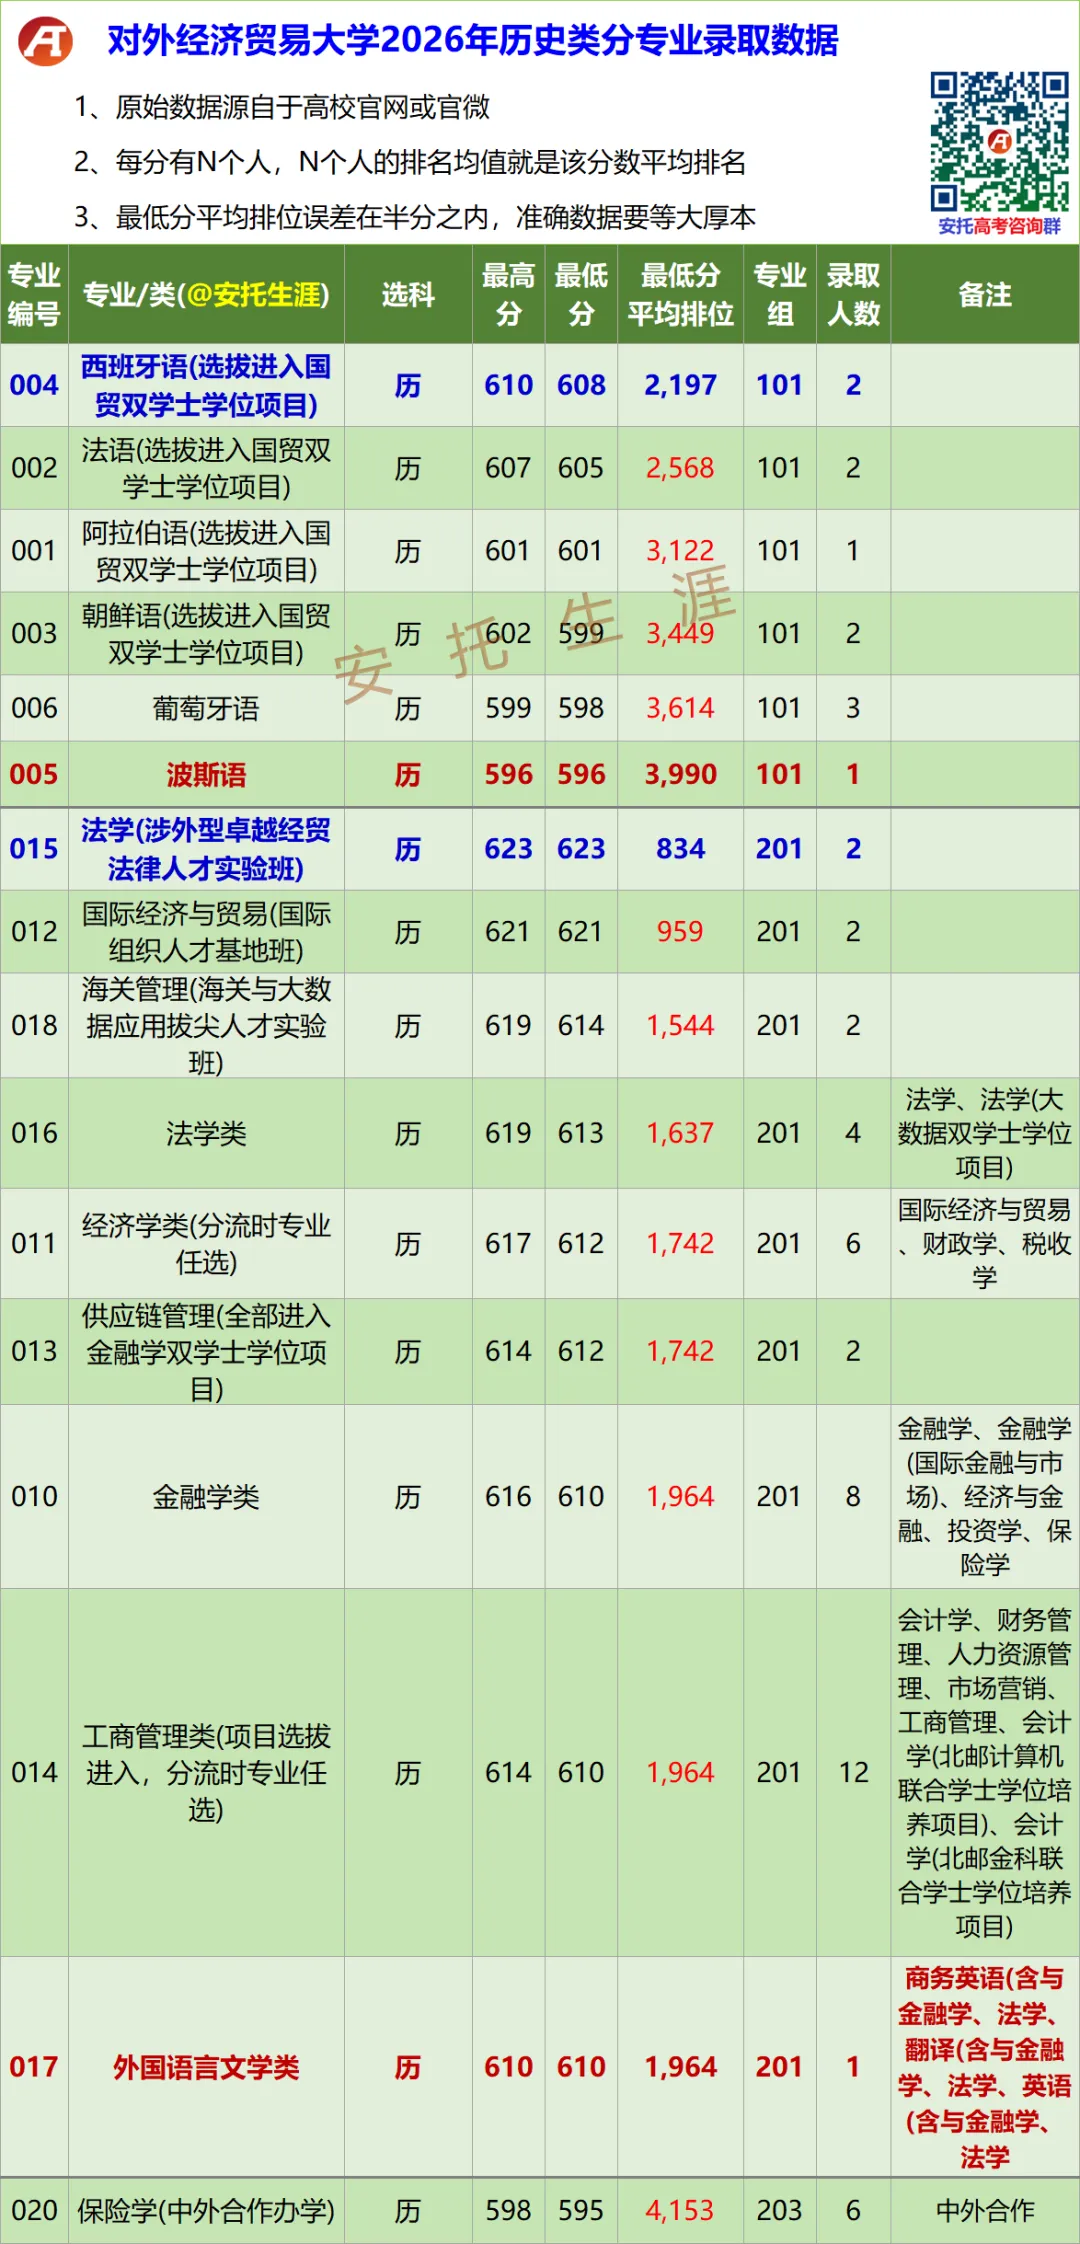The height and width of the screenshot is (2244, 1080).
Task: Select the 法语(选拔进入国贸双学士学位项目) cell
Action: click(206, 468)
